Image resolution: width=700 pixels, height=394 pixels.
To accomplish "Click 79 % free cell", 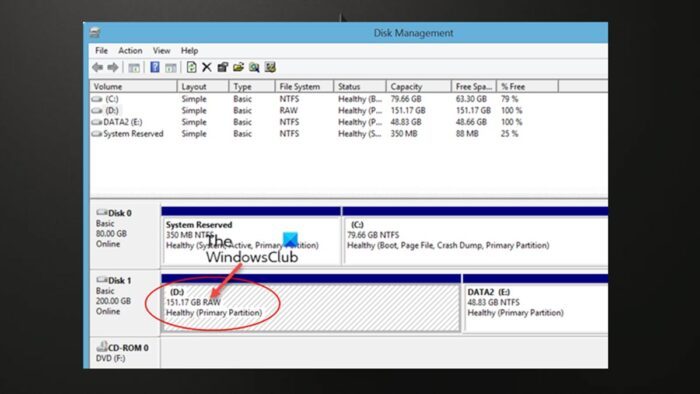I will [x=509, y=99].
